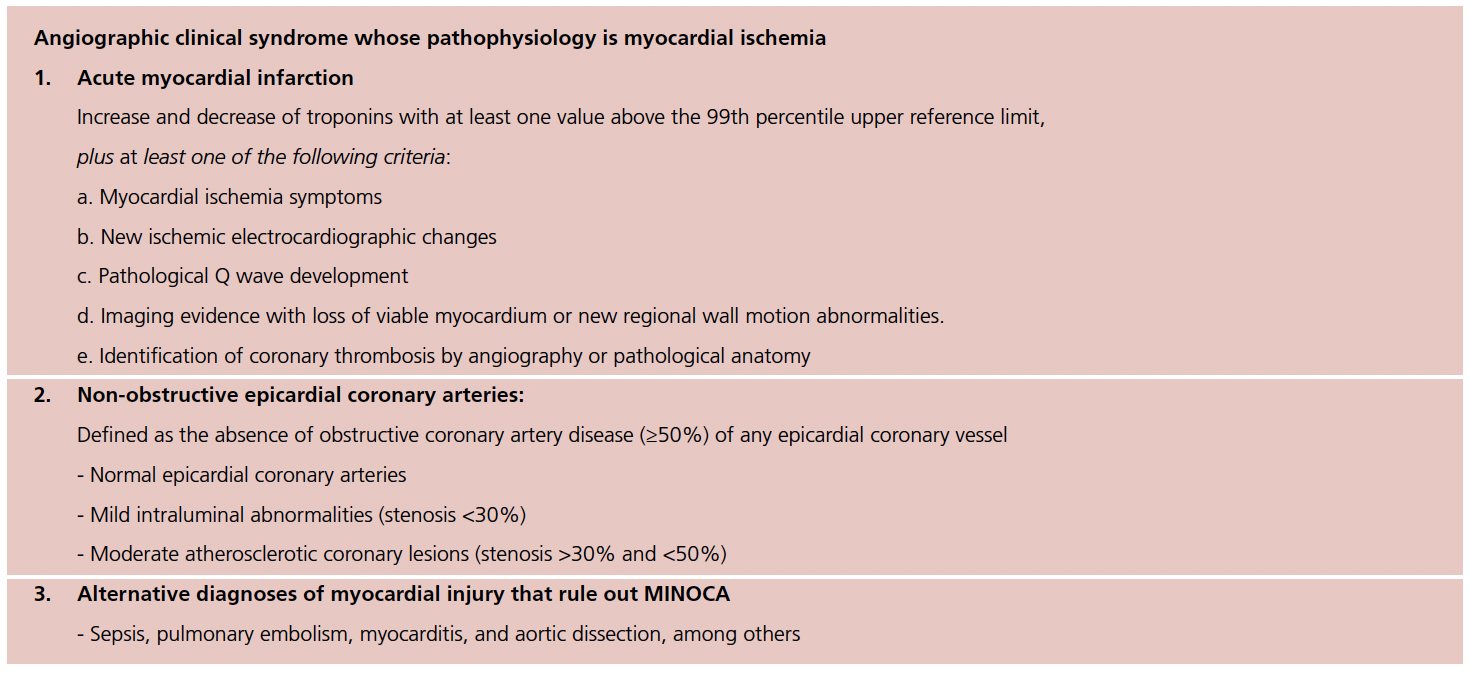Screen dimensions: 1470x674
Task: Click the 'Non-obstructive epicardial coronary arteries' heading
Action: [300, 395]
